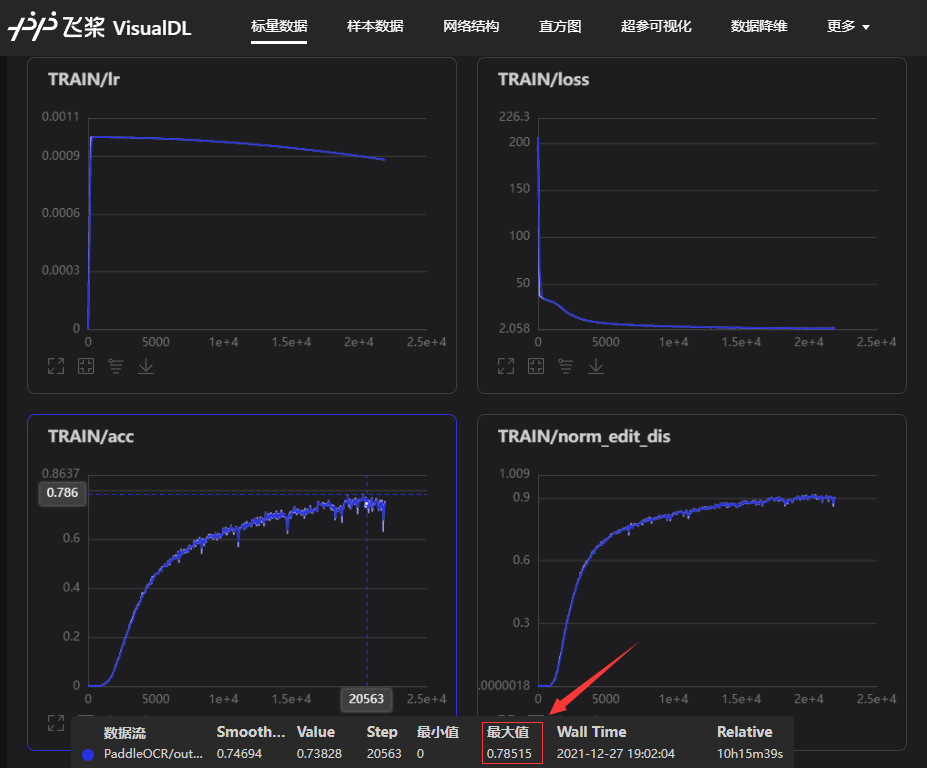Viewport: 927px width, 768px height.
Task: Click the blue PaddleOCR data stream dot
Action: coord(88,754)
